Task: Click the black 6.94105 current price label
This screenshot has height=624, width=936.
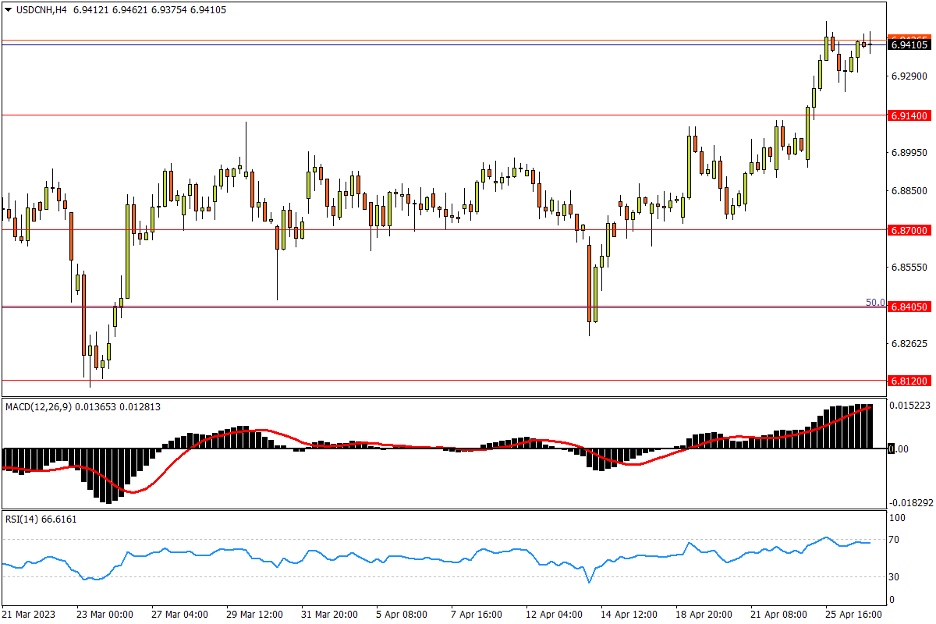Action: [x=909, y=45]
